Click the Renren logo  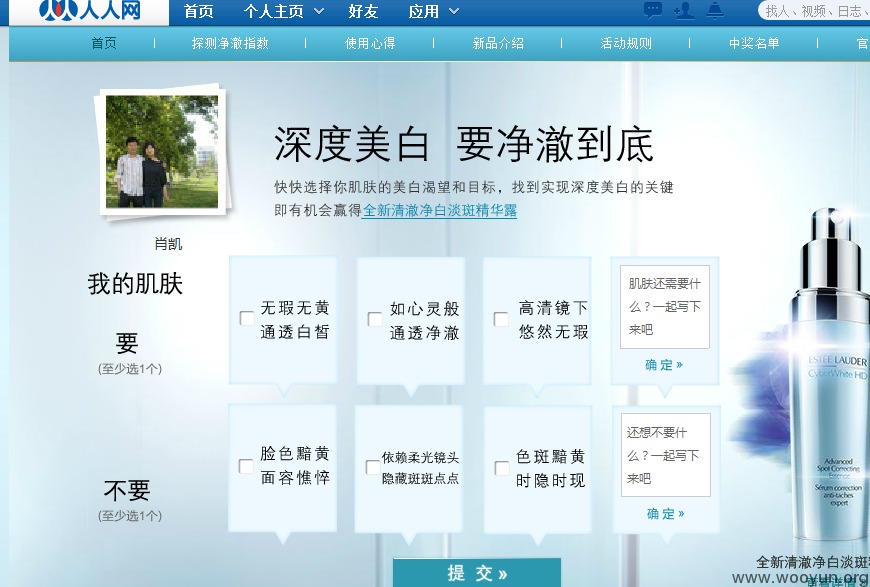pos(90,10)
